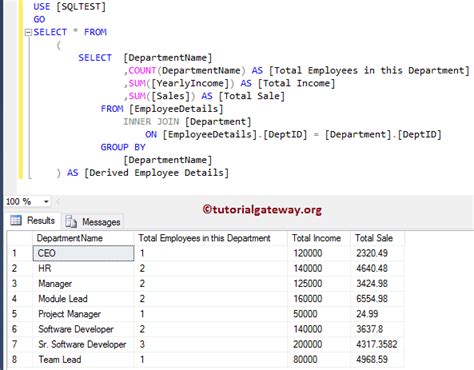Switch to the Messages tab

click(92, 221)
